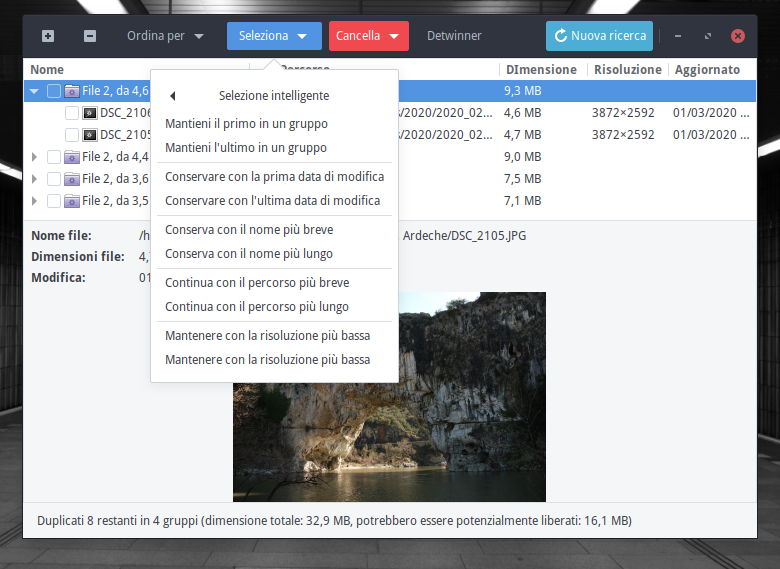Click the rock arch preview image

pos(389,396)
